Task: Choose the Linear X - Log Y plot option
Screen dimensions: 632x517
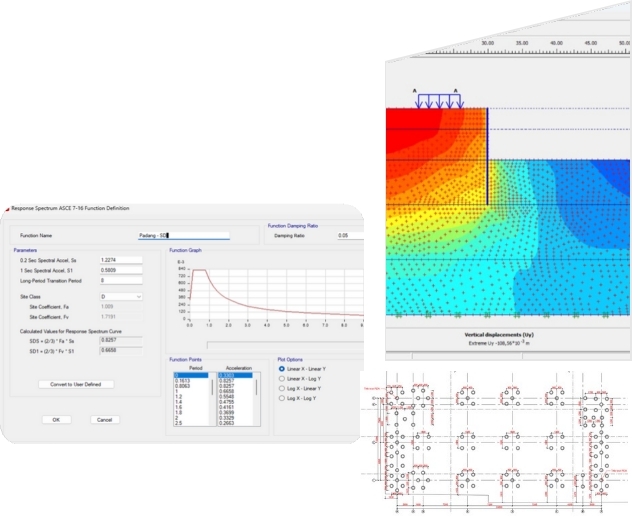Action: click(282, 377)
